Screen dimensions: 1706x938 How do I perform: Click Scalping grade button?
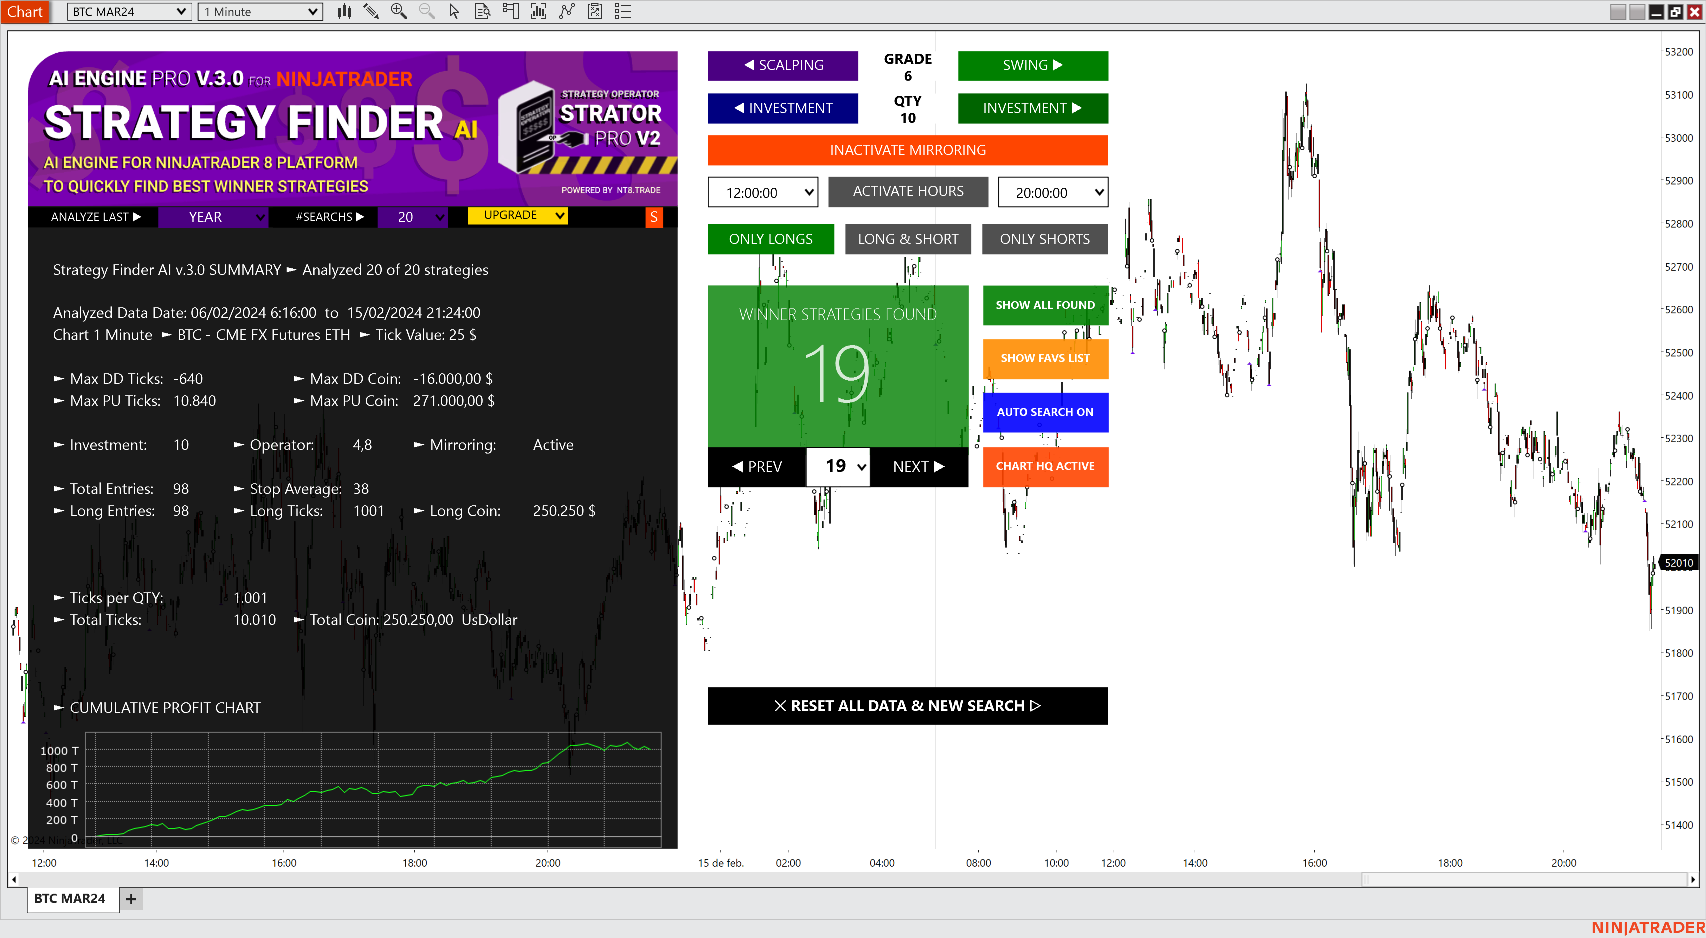(x=783, y=65)
